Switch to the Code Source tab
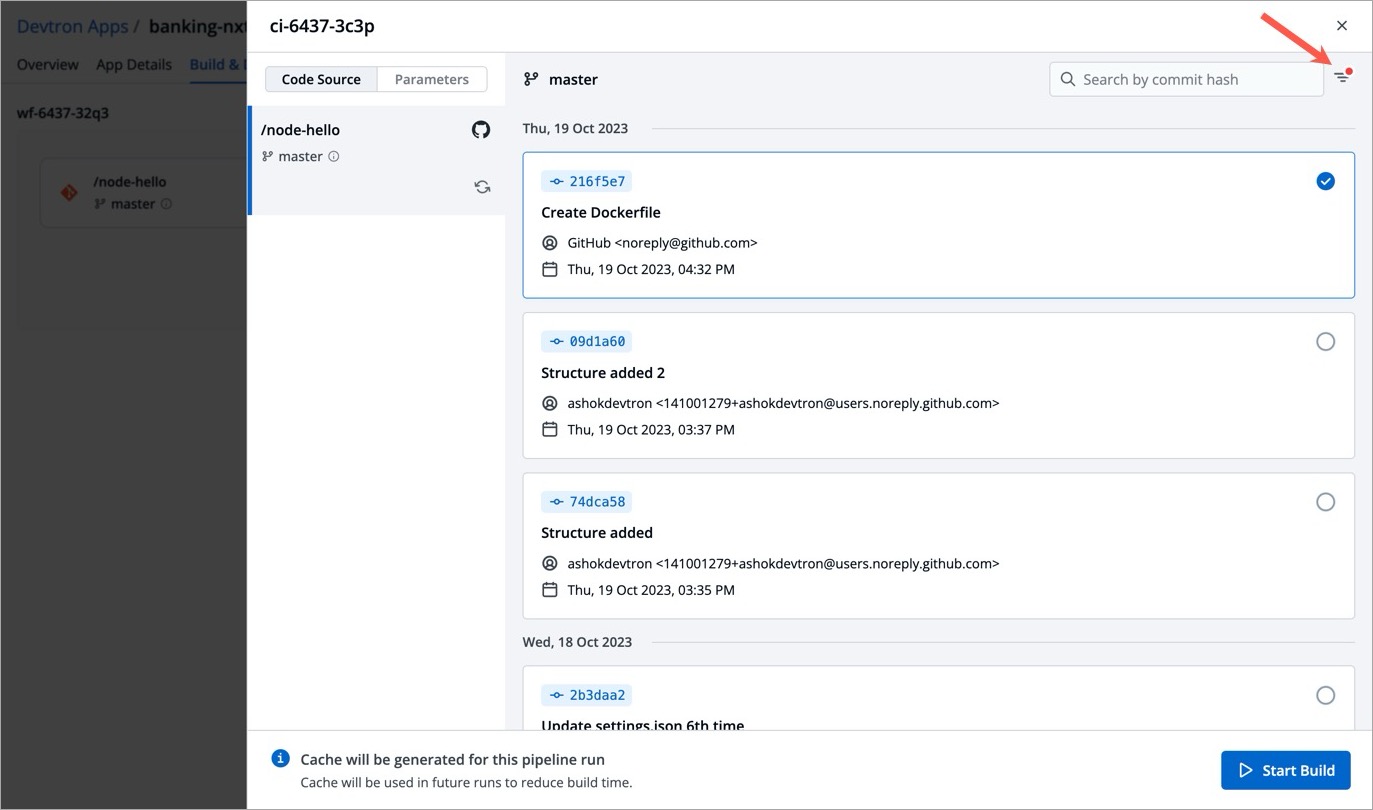1373x810 pixels. (321, 79)
